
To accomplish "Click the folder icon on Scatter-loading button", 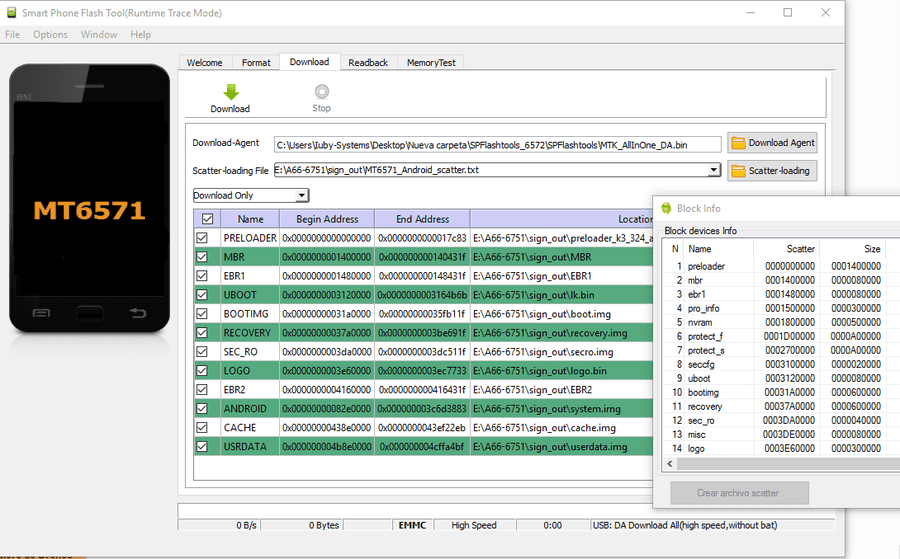I will coord(738,171).
